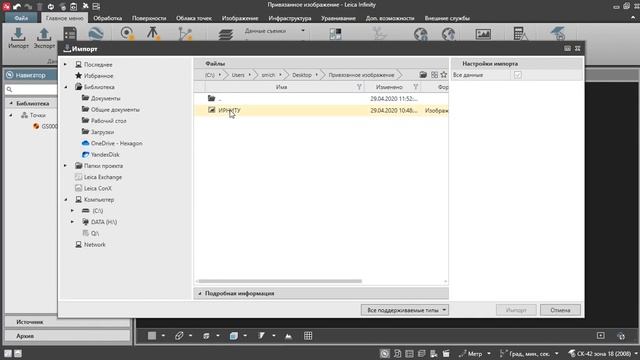This screenshot has height=360, width=640.
Task: Sort the file list by the Имя column header
Action: (x=281, y=87)
